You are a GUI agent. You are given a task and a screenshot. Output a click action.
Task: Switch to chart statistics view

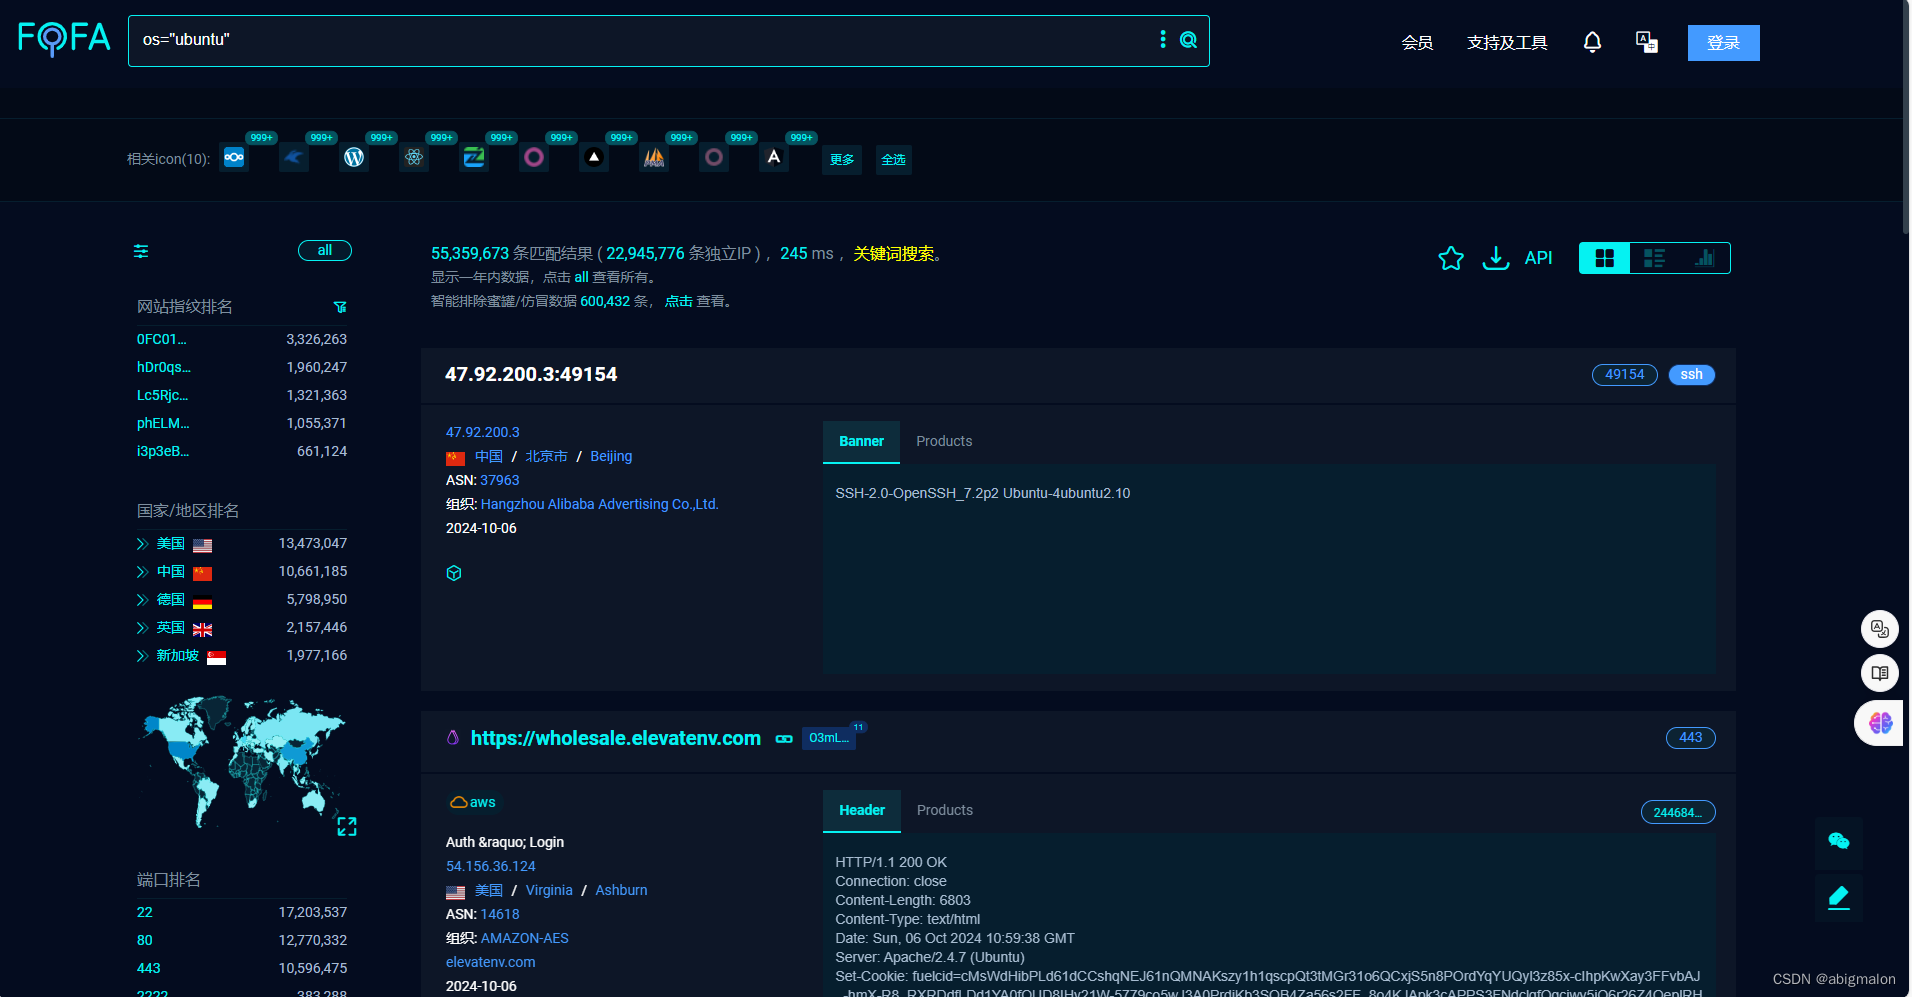pyautogui.click(x=1704, y=258)
